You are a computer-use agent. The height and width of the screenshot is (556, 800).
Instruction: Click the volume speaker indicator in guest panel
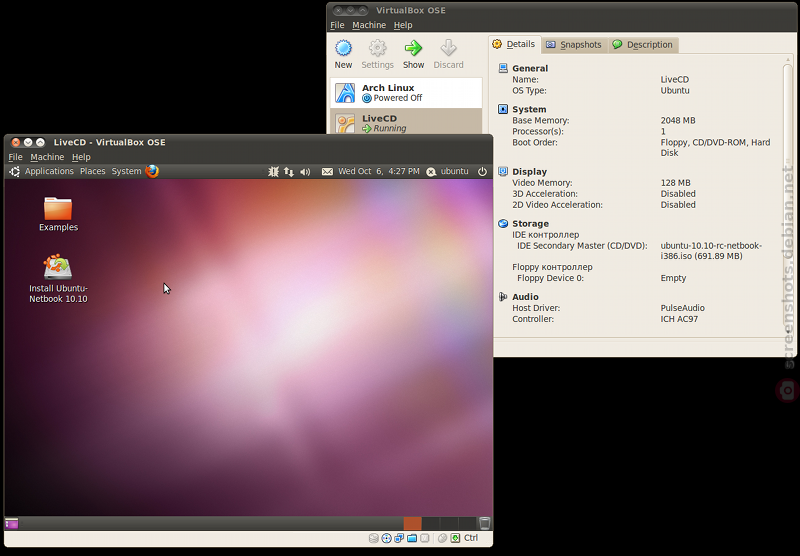click(x=305, y=172)
